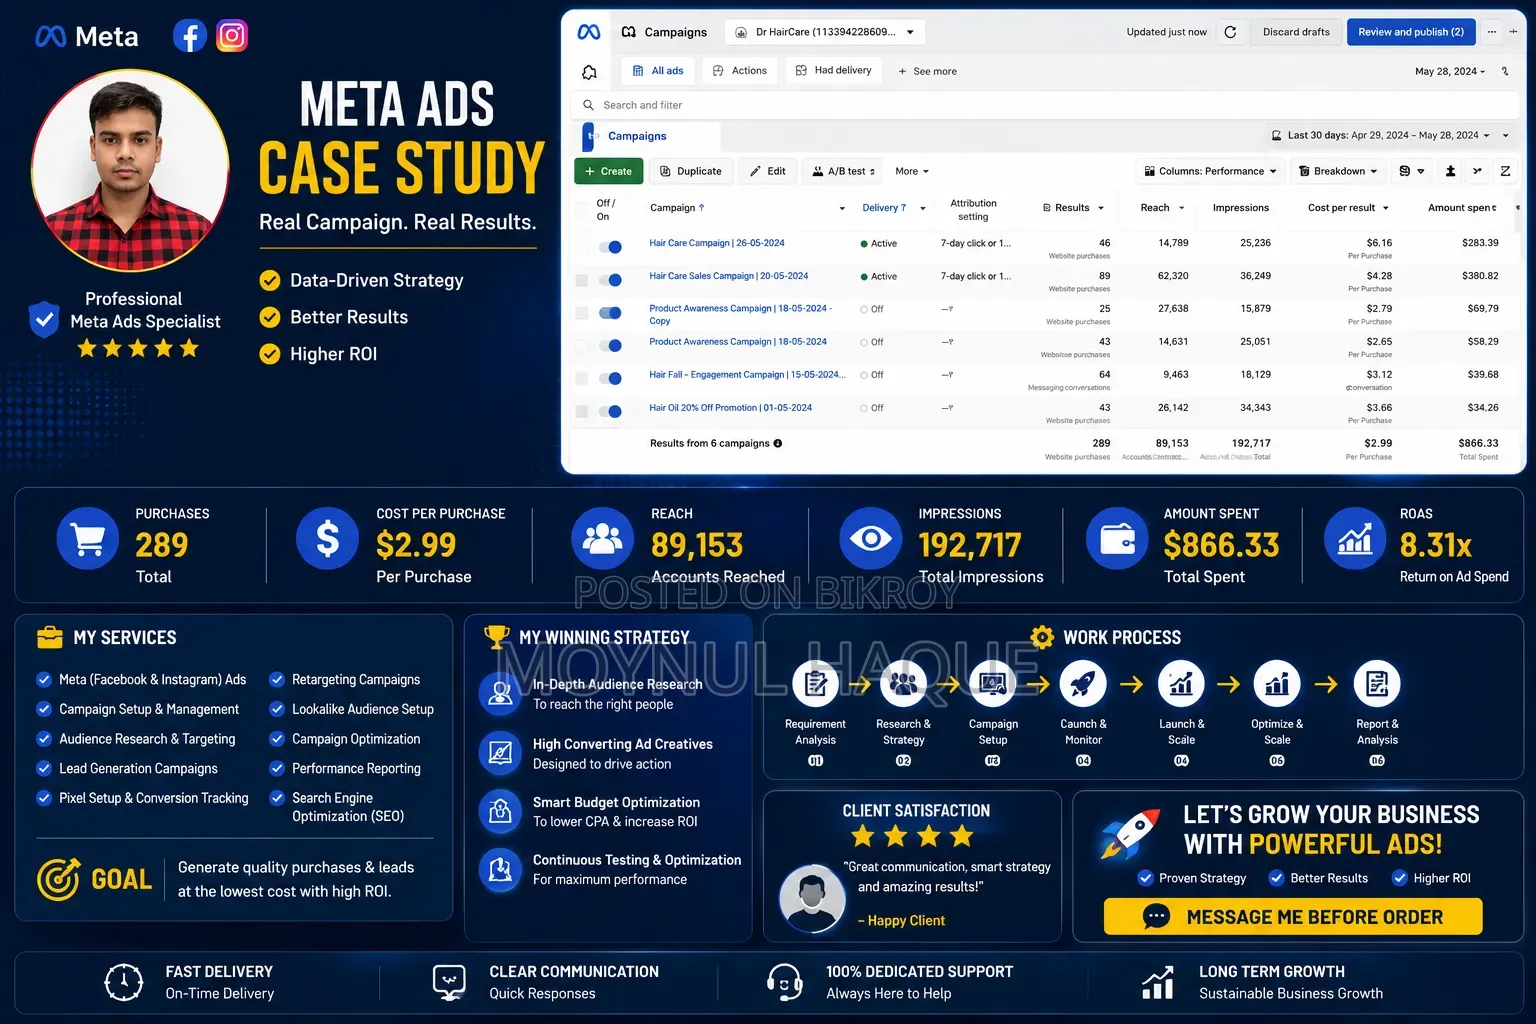The image size is (1536, 1024).
Task: Click the Search and filter field
Action: pyautogui.click(x=1044, y=105)
